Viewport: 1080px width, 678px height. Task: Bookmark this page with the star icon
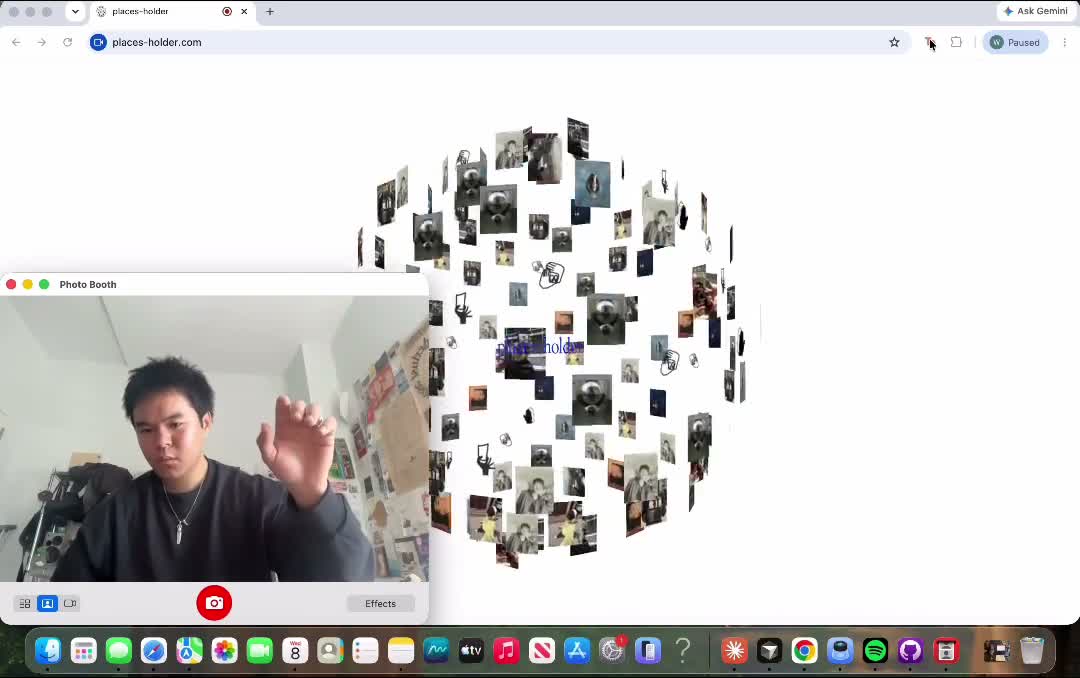point(894,42)
